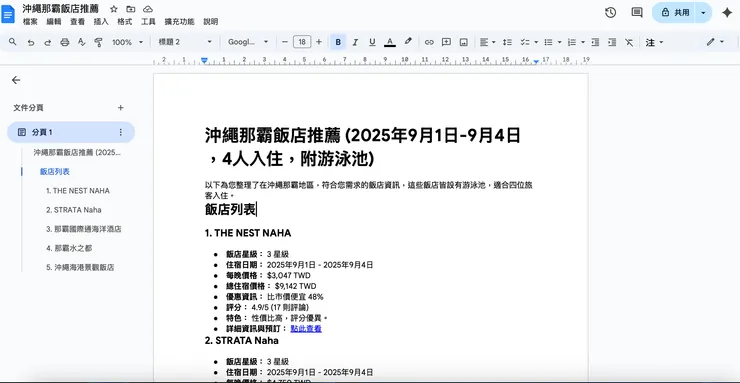Screen dimensions: 740x383
Task: Jump to 2. STRATA Naha outline
Action: [x=74, y=210]
